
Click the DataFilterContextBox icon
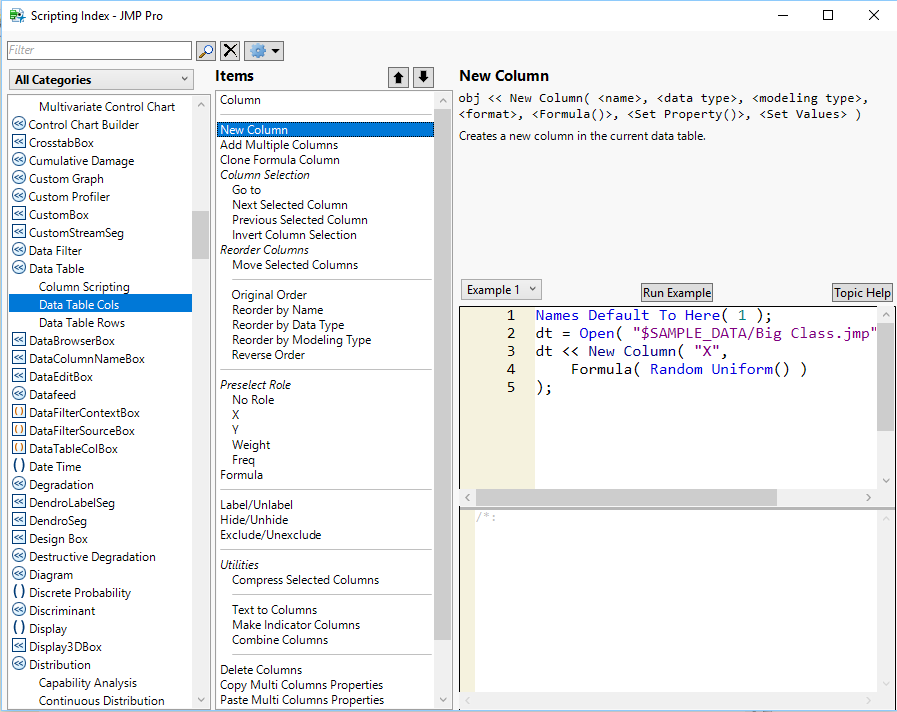(18, 412)
